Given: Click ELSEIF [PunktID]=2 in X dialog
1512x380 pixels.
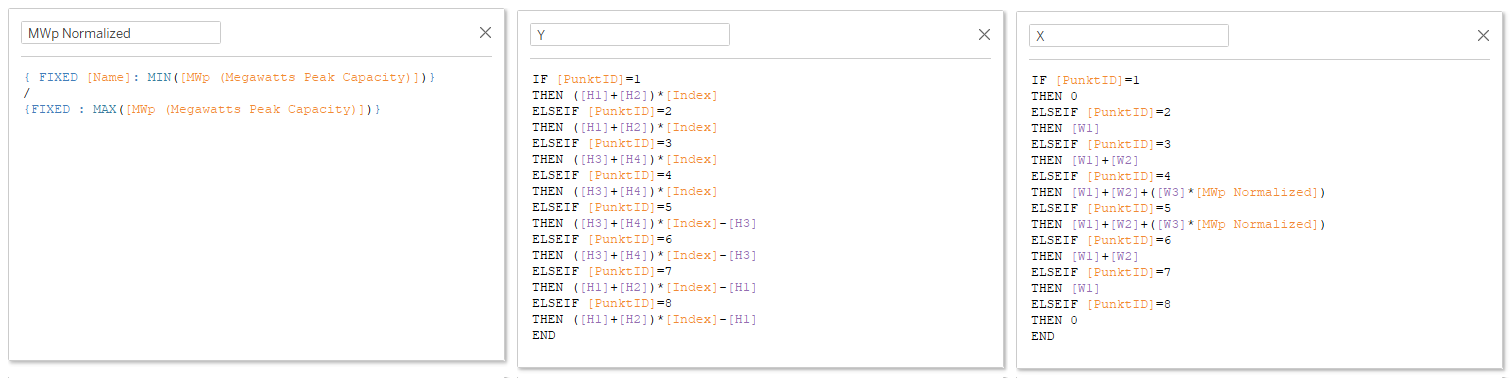Looking at the screenshot, I should pos(1101,112).
